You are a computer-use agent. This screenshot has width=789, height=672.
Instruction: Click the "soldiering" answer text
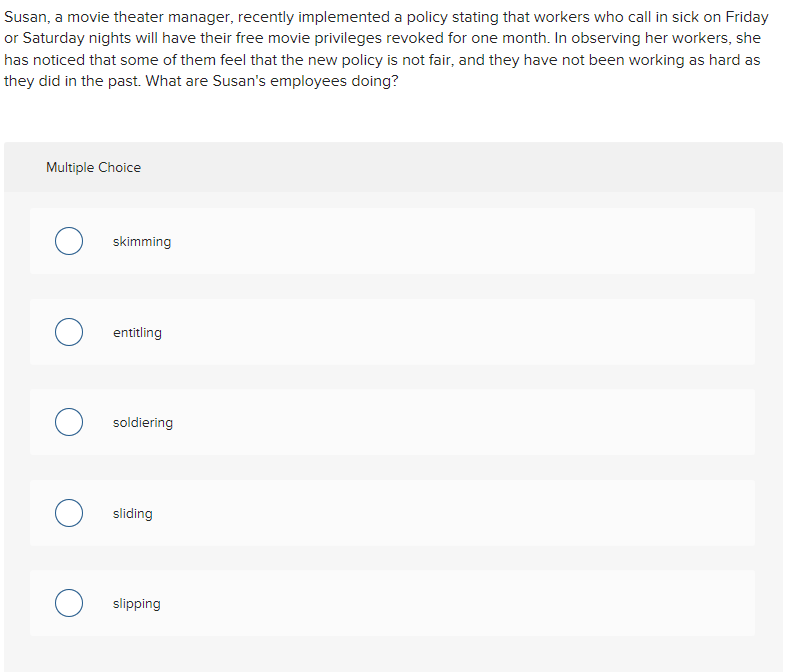click(x=143, y=423)
